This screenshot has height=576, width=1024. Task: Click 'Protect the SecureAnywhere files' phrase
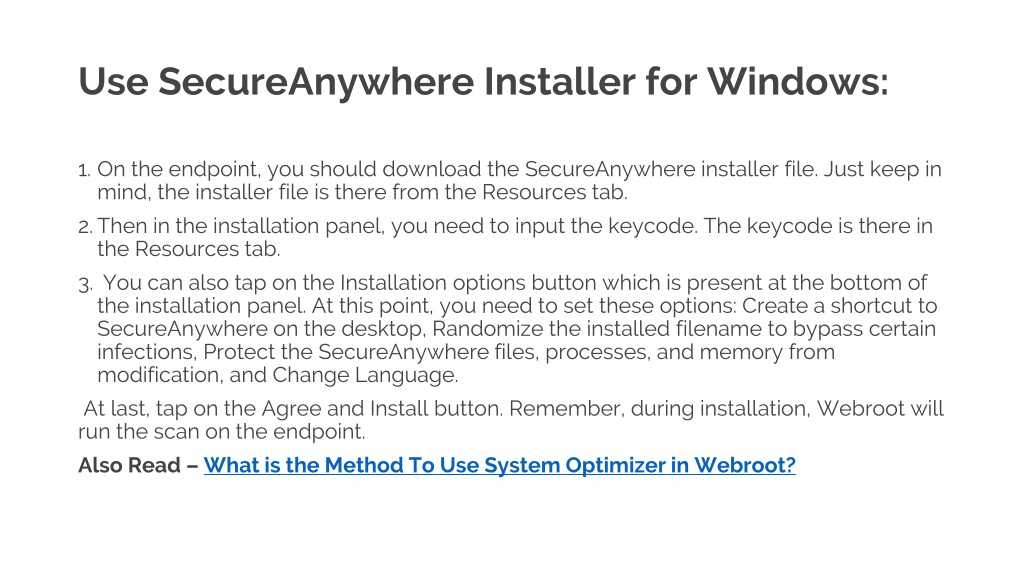click(x=346, y=352)
